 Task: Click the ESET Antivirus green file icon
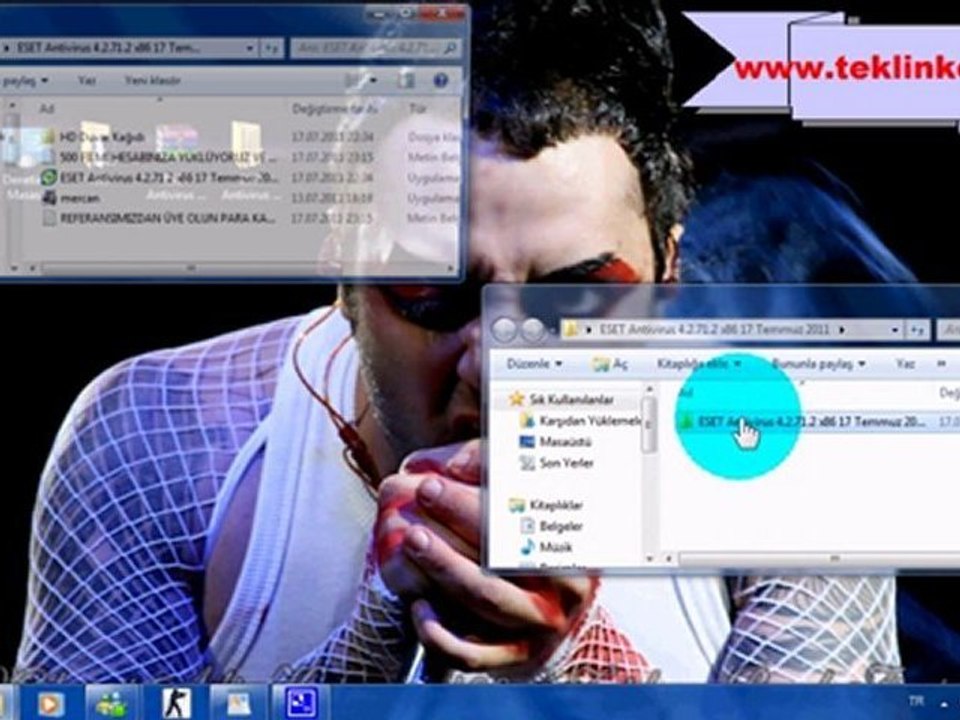pos(48,178)
